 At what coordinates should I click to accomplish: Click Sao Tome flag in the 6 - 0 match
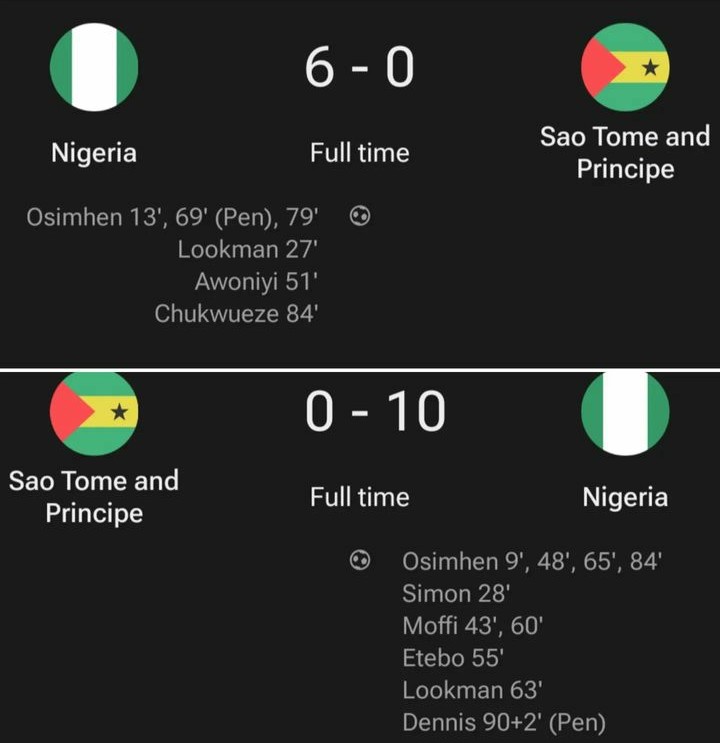pyautogui.click(x=625, y=67)
